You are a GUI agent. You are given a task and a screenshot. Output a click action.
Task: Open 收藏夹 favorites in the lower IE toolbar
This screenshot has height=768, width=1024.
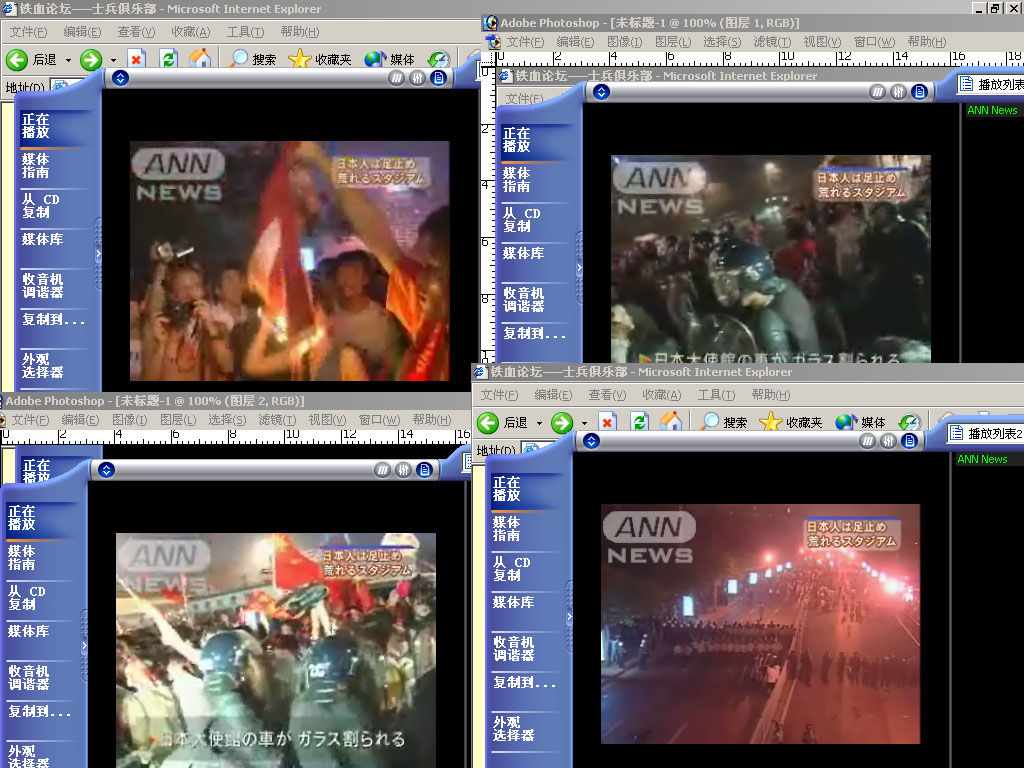791,422
